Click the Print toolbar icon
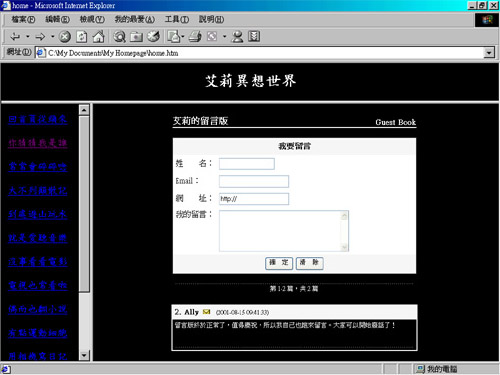The image size is (500, 375). click(x=195, y=36)
